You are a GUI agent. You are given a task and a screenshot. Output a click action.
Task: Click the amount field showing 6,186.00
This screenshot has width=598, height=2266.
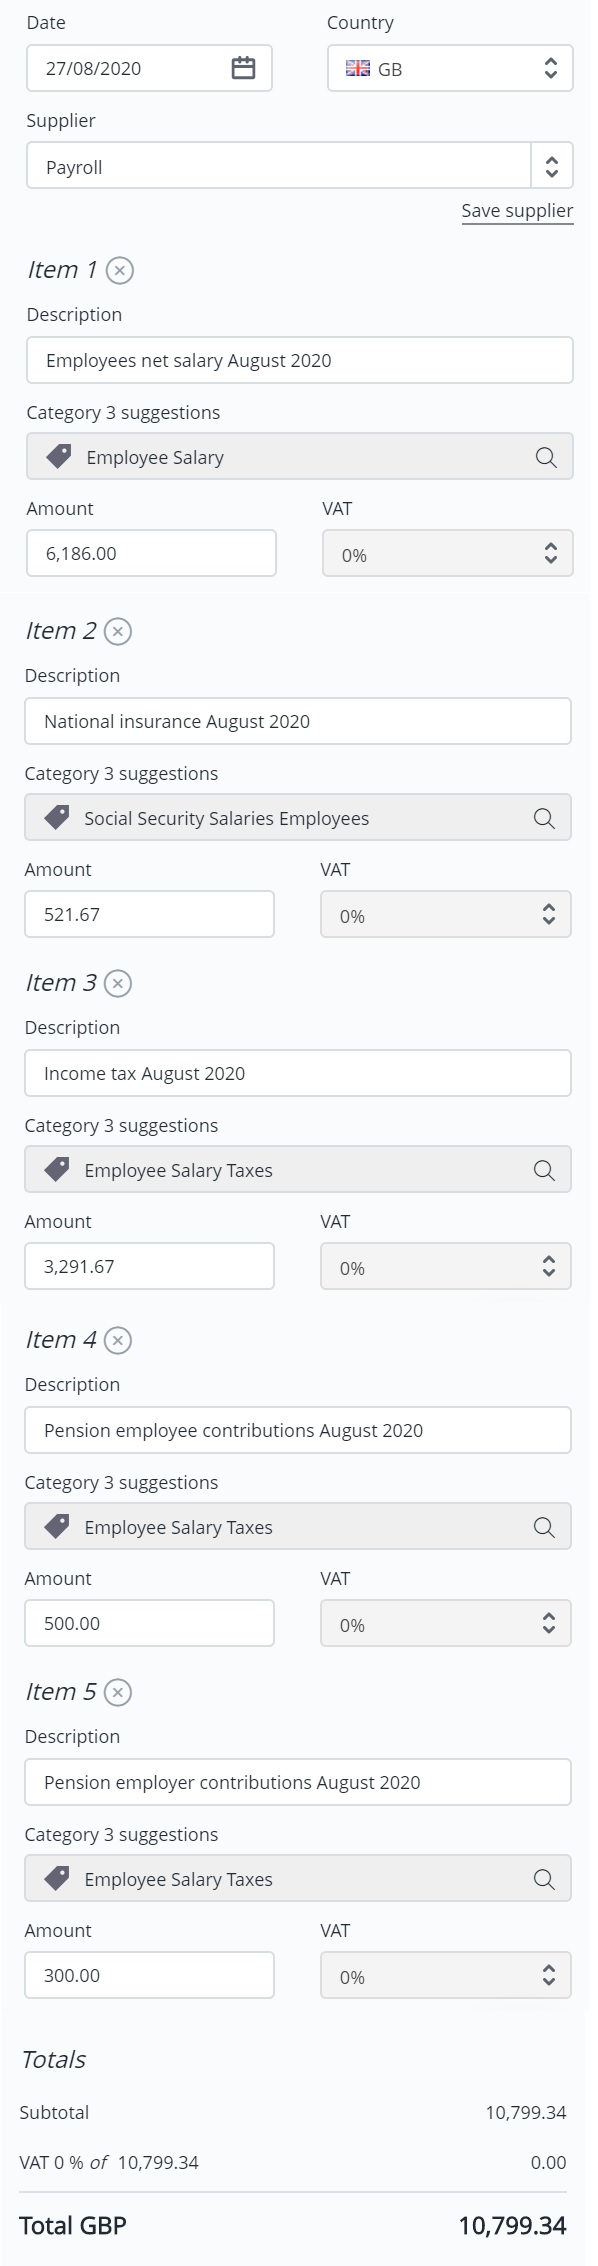(x=151, y=554)
